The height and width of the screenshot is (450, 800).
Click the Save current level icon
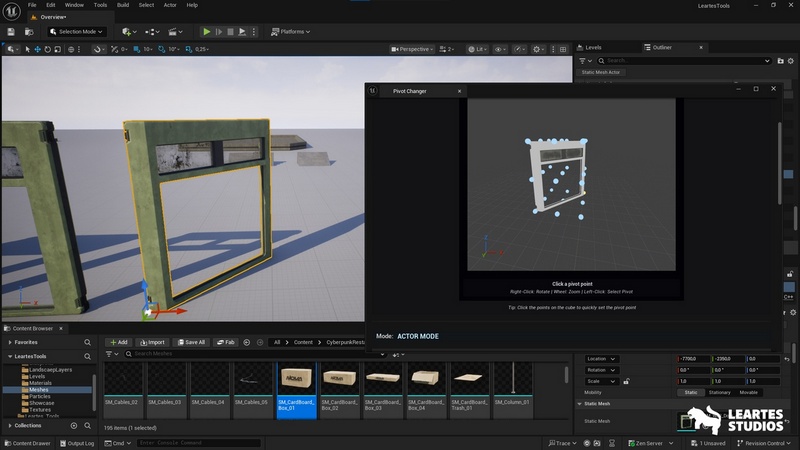(x=11, y=31)
